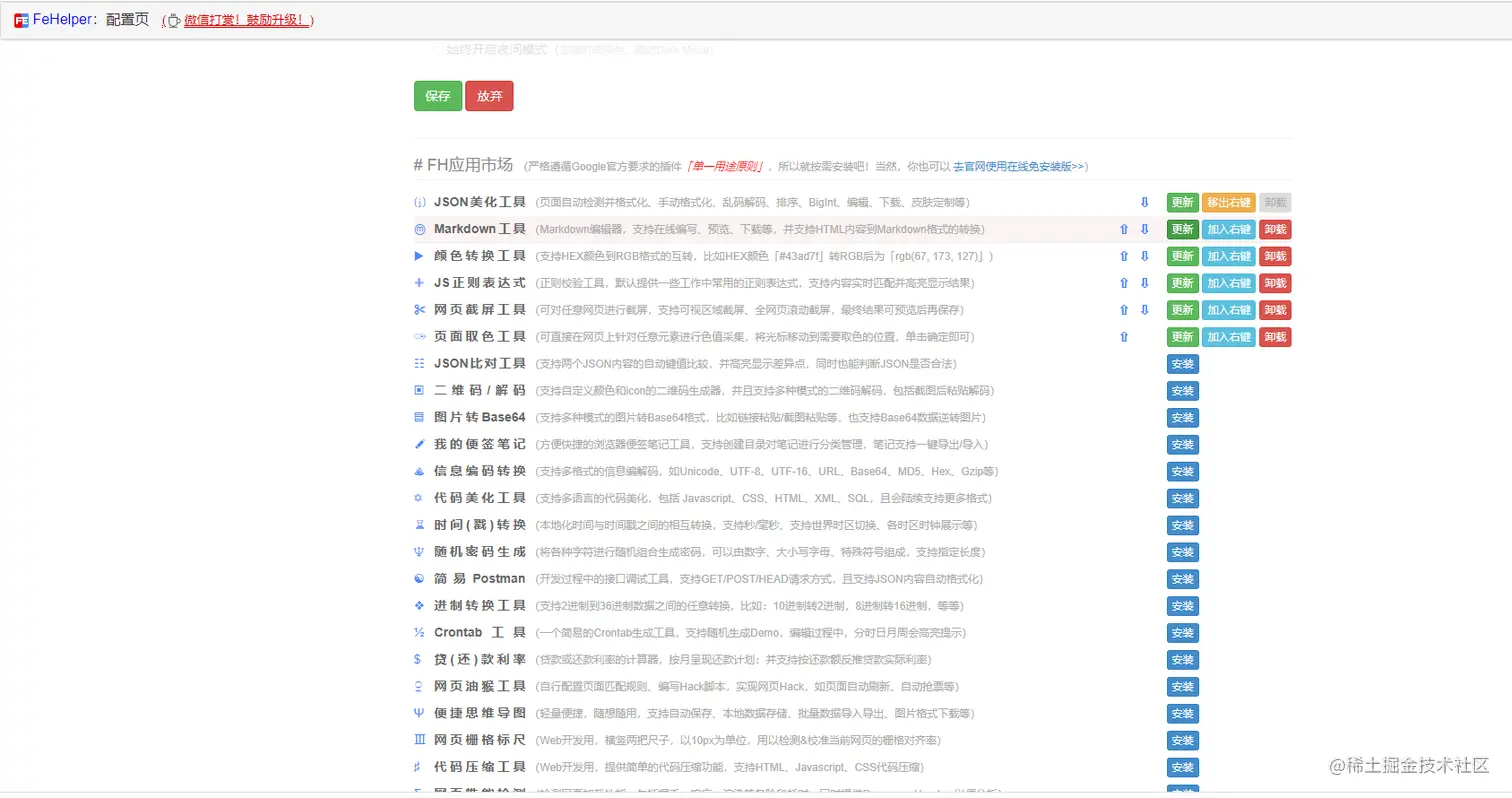Click 加入右键 for 网页截屏工具
Image resolution: width=1512 pixels, height=798 pixels.
tap(1228, 310)
